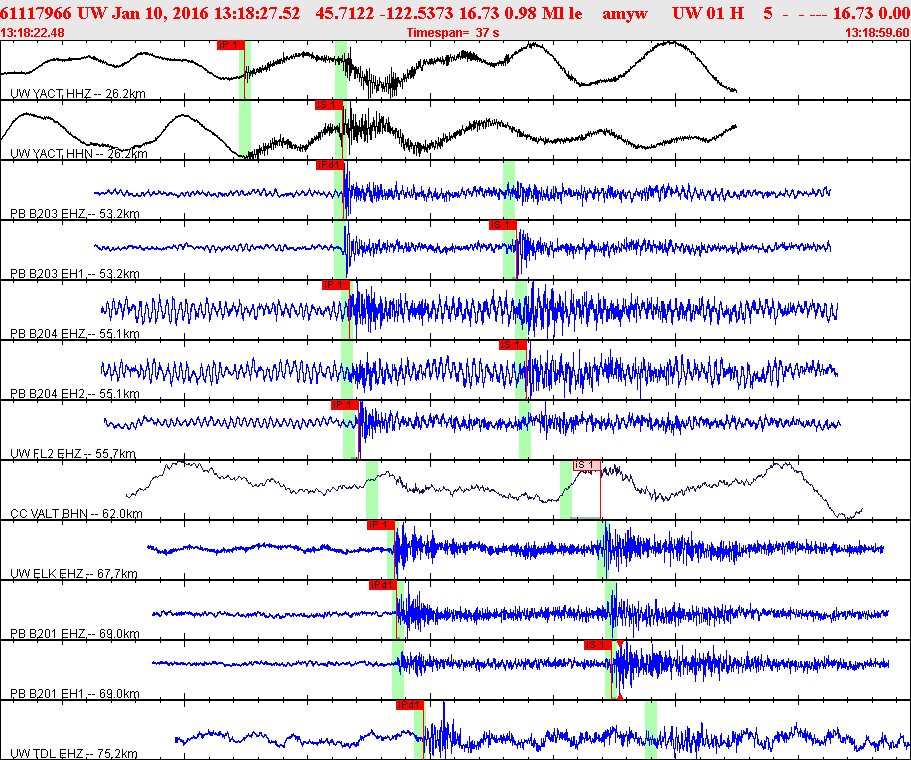
Task: Click the green predicted S bar on FL2 EHZ
Action: 525,429
